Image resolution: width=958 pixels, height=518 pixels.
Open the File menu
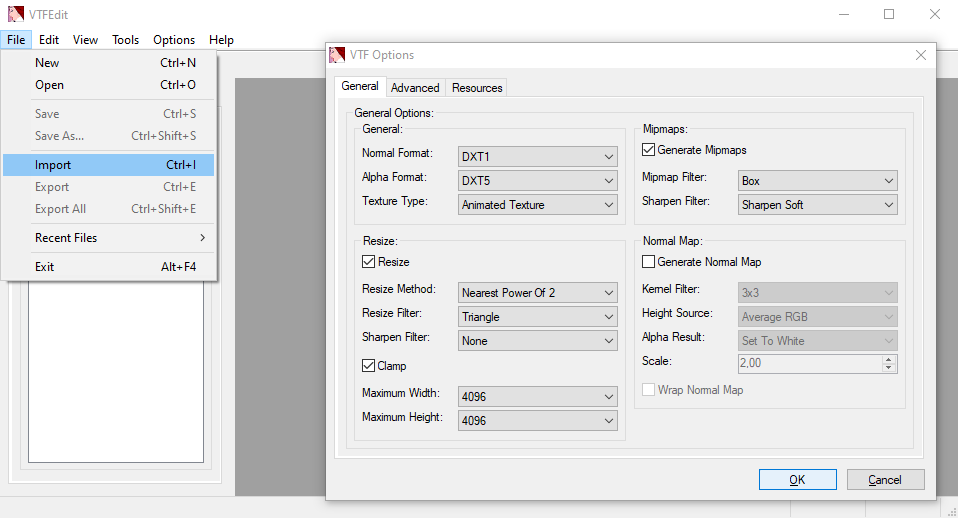[x=16, y=40]
